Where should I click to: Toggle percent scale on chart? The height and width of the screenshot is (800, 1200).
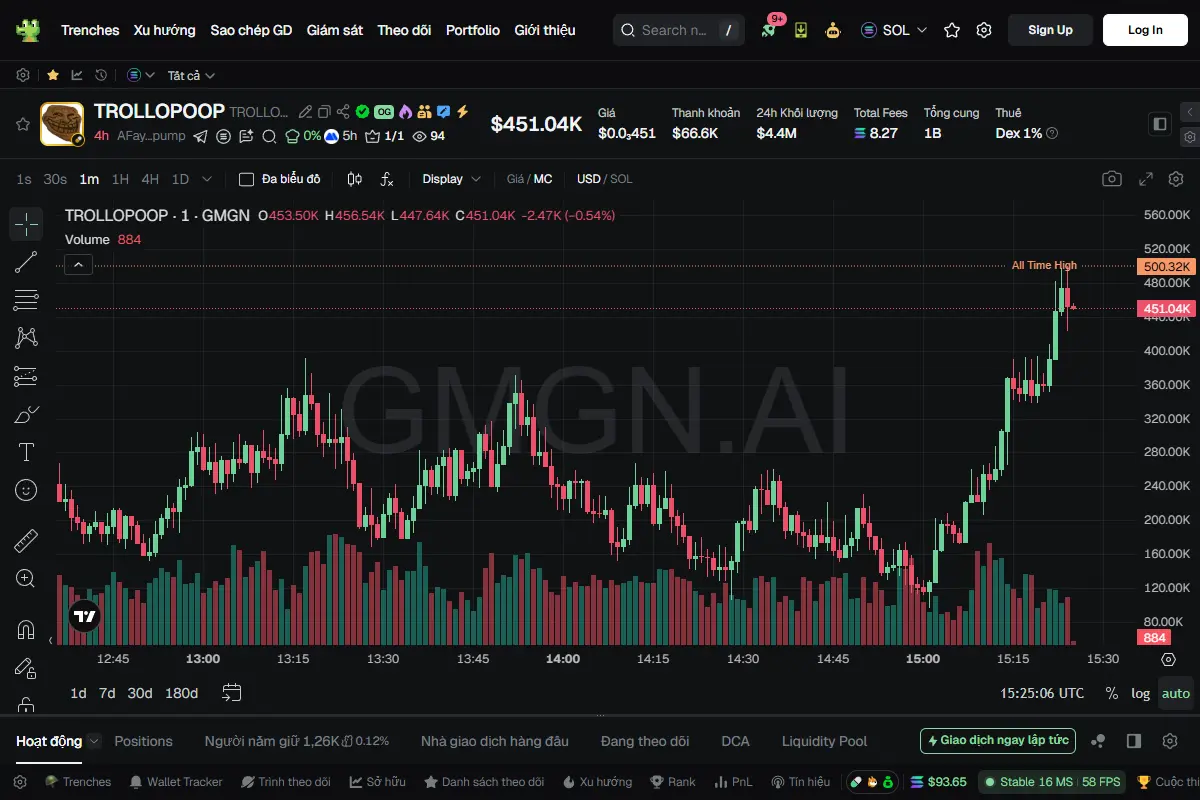pos(1111,693)
